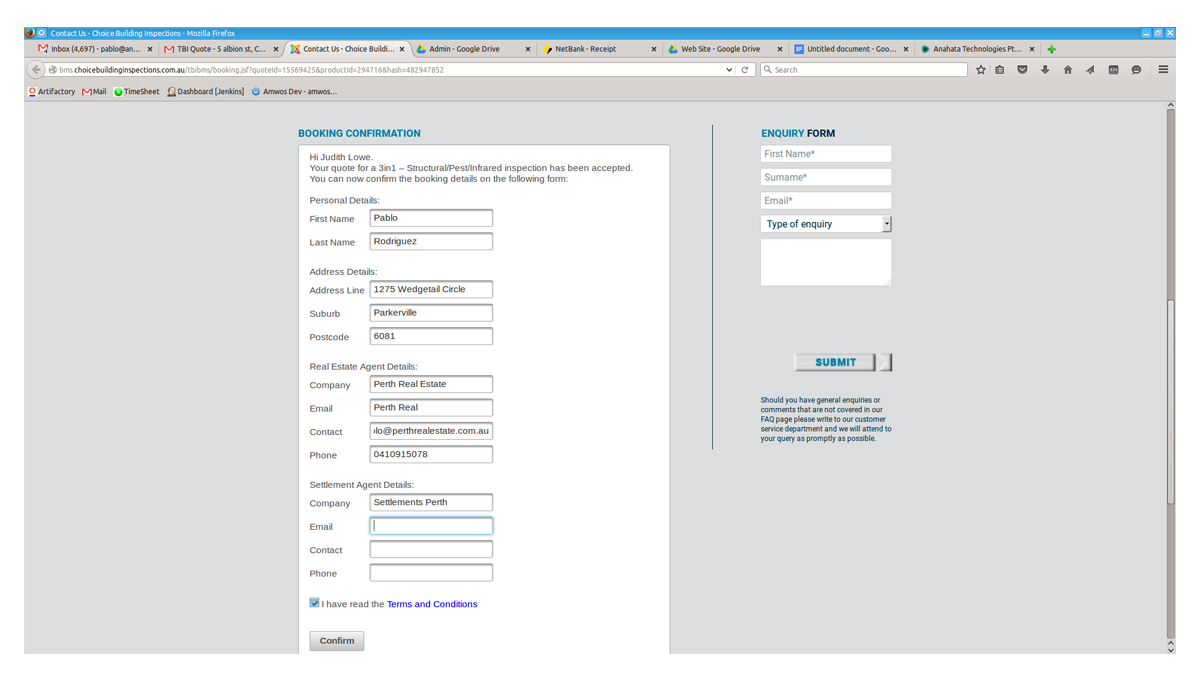Click the enquiry Surname* field
The image size is (1200, 680).
pyautogui.click(x=826, y=177)
